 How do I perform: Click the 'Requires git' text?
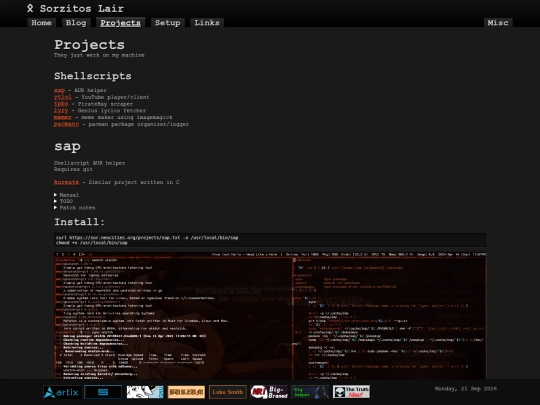[x=73, y=169]
